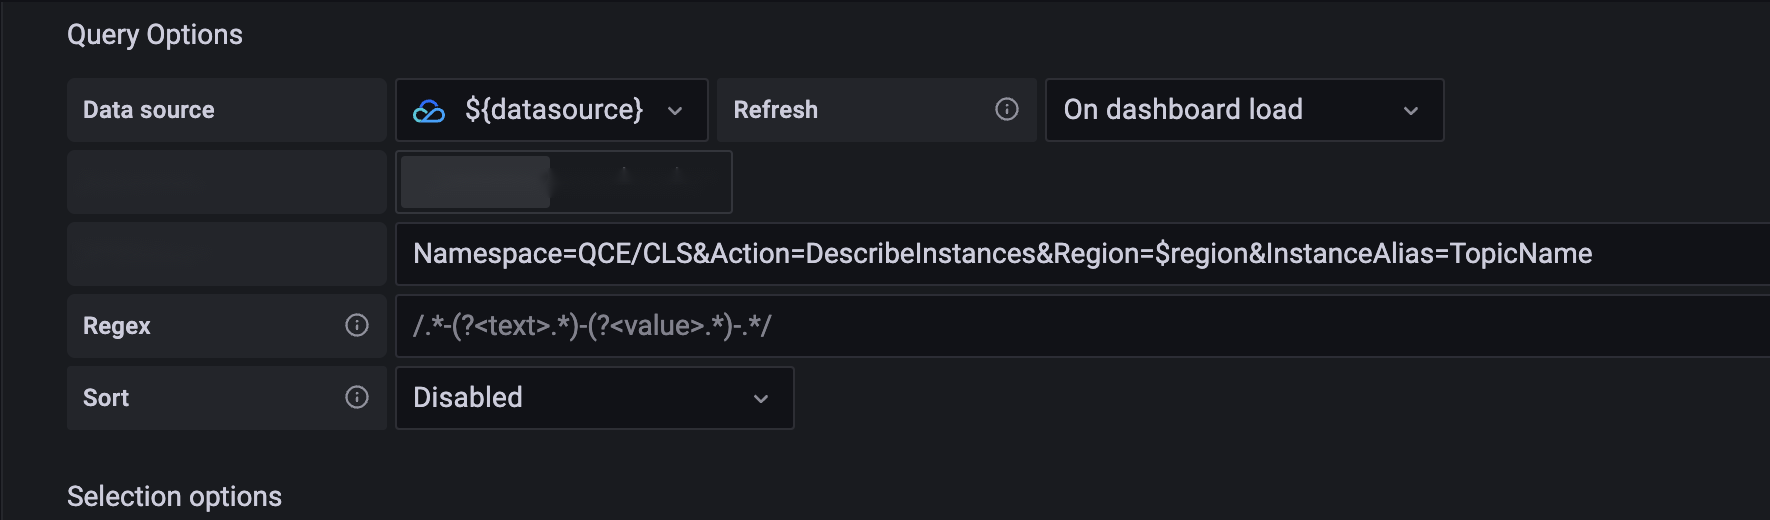Click the Regex label
The height and width of the screenshot is (520, 1770).
pos(117,326)
